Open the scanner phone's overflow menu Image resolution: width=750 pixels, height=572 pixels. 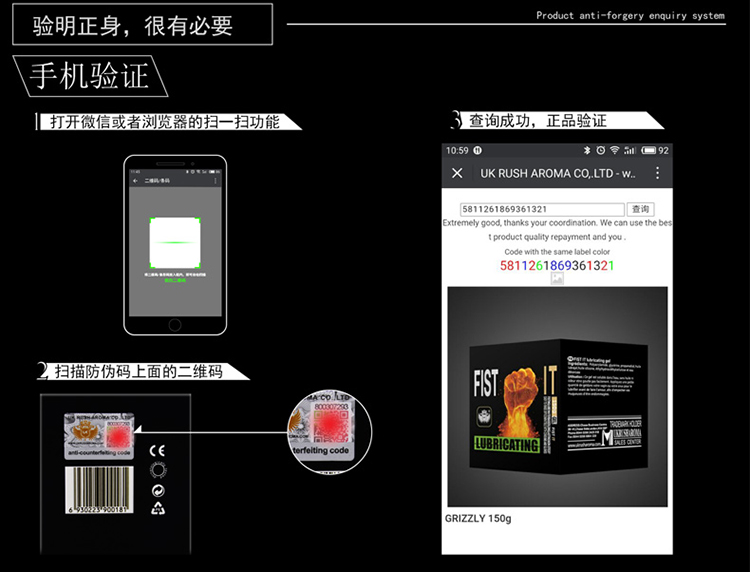[215, 181]
